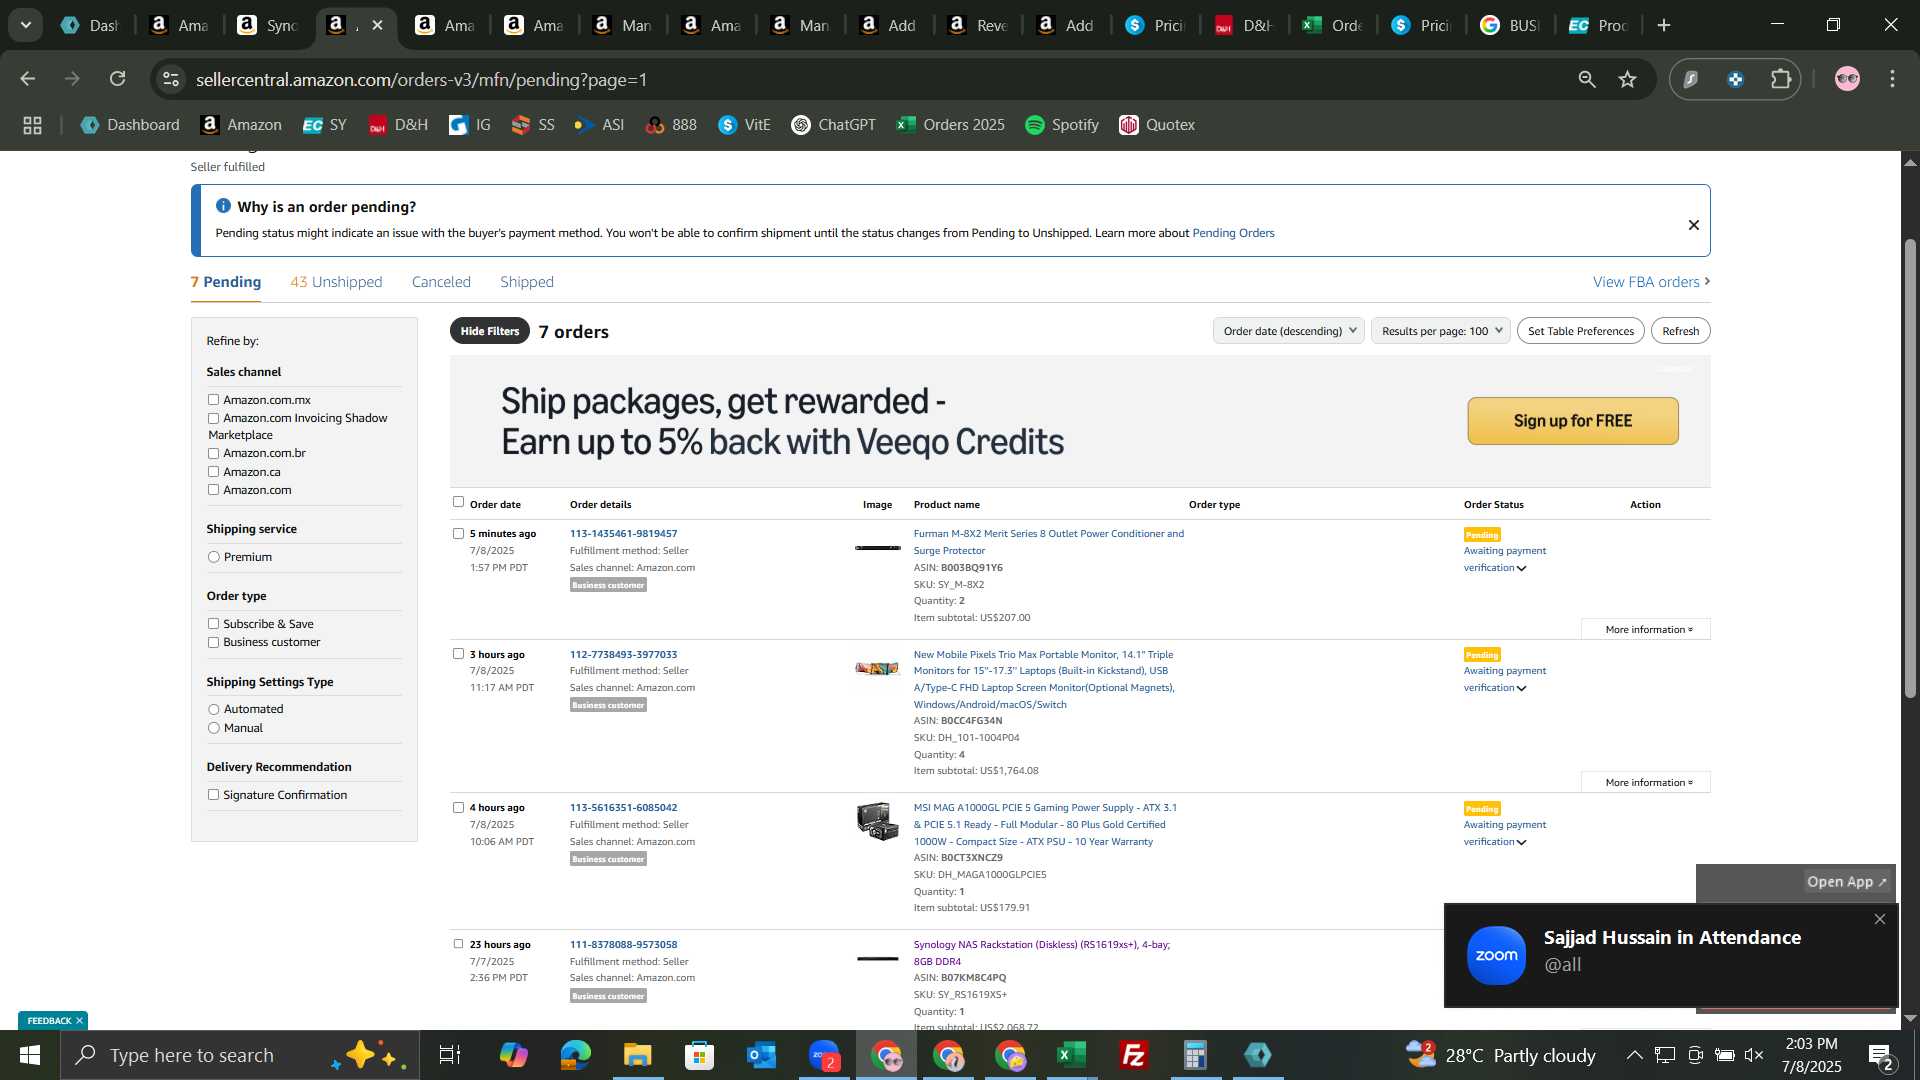The width and height of the screenshot is (1920, 1080).
Task: Show hidden system tray icons
Action: pos(1634,1055)
